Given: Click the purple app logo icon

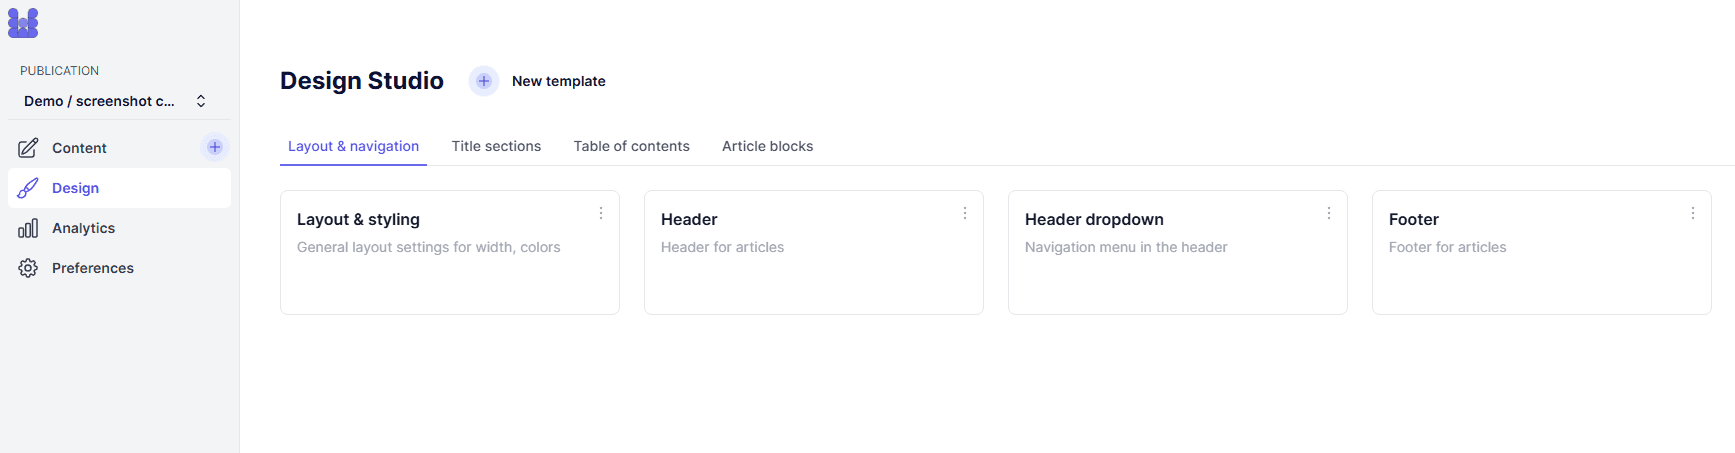Looking at the screenshot, I should [x=23, y=23].
